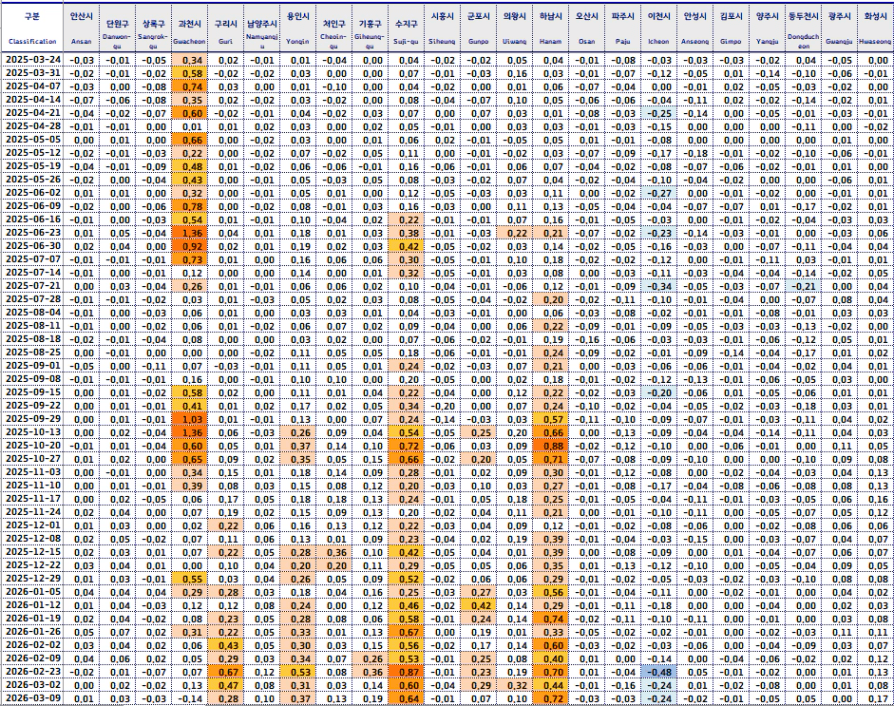Click the 의왕시 Uiwang column header
The height and width of the screenshot is (706, 894).
click(514, 27)
